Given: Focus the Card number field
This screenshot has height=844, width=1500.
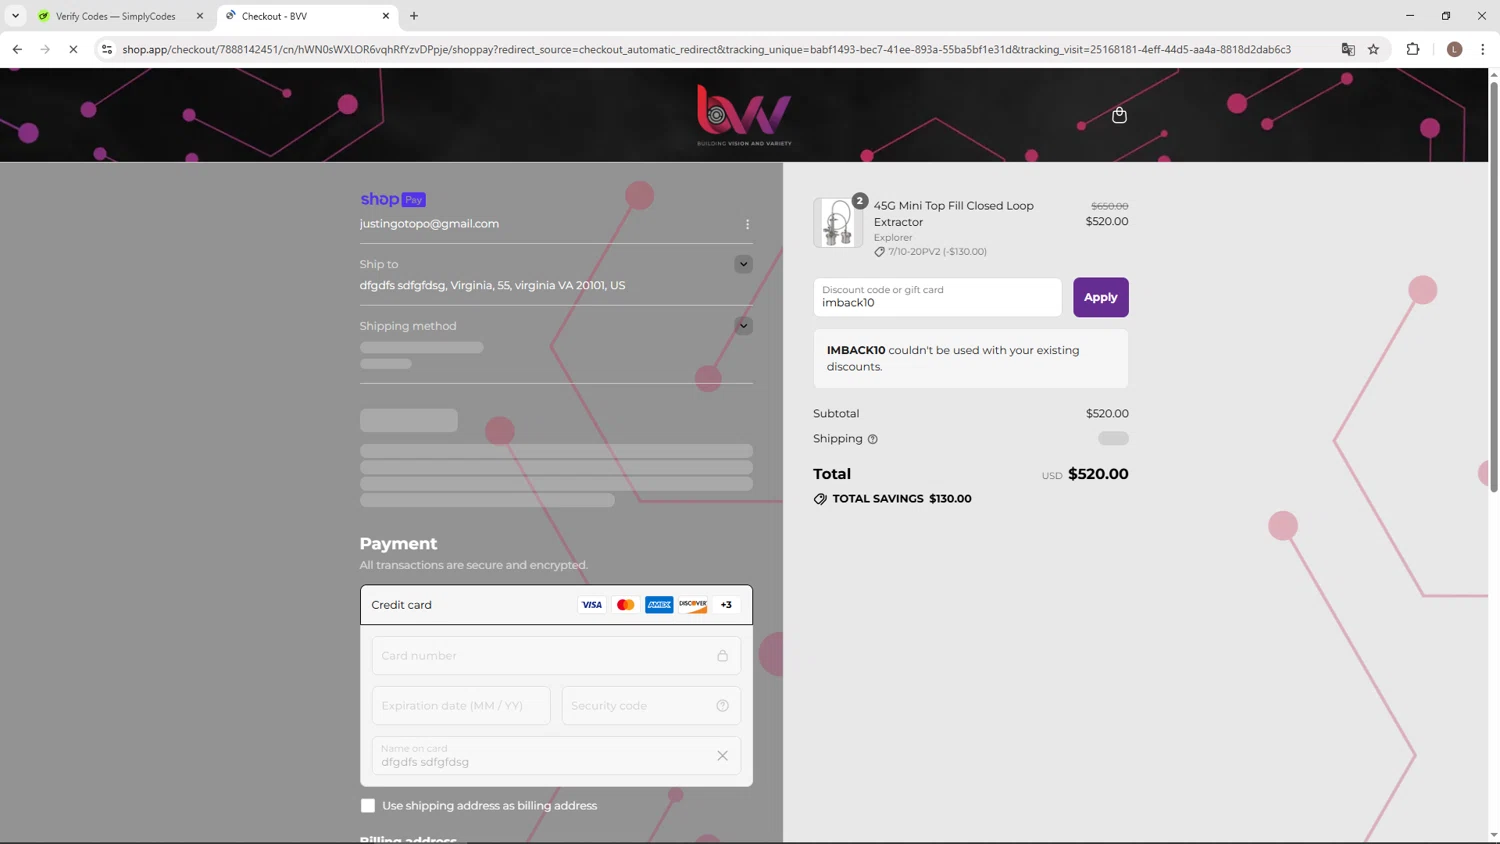Looking at the screenshot, I should [x=556, y=656].
